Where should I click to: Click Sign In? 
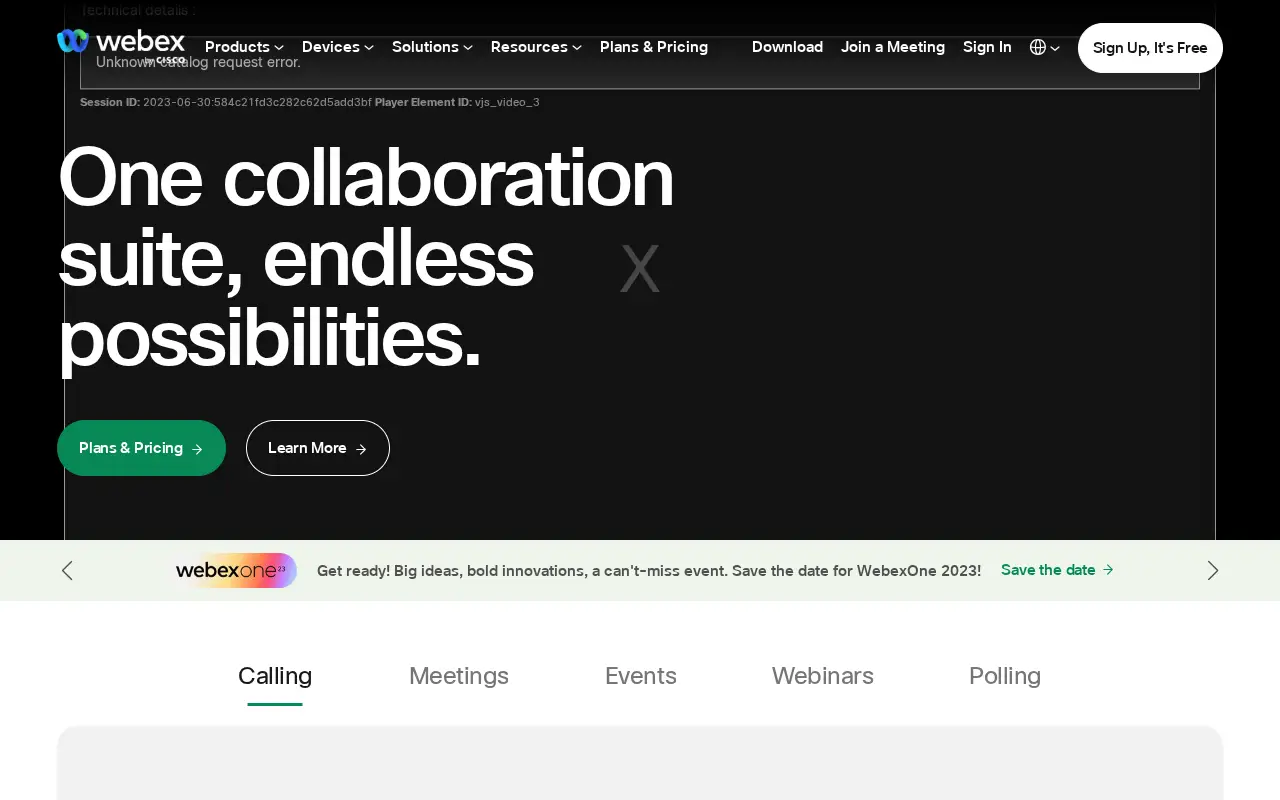(987, 47)
